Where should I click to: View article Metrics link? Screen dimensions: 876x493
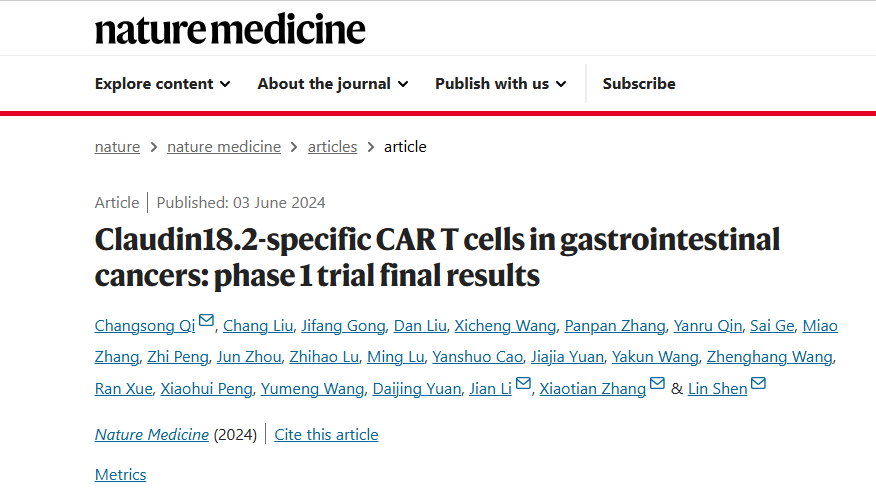[x=121, y=475]
